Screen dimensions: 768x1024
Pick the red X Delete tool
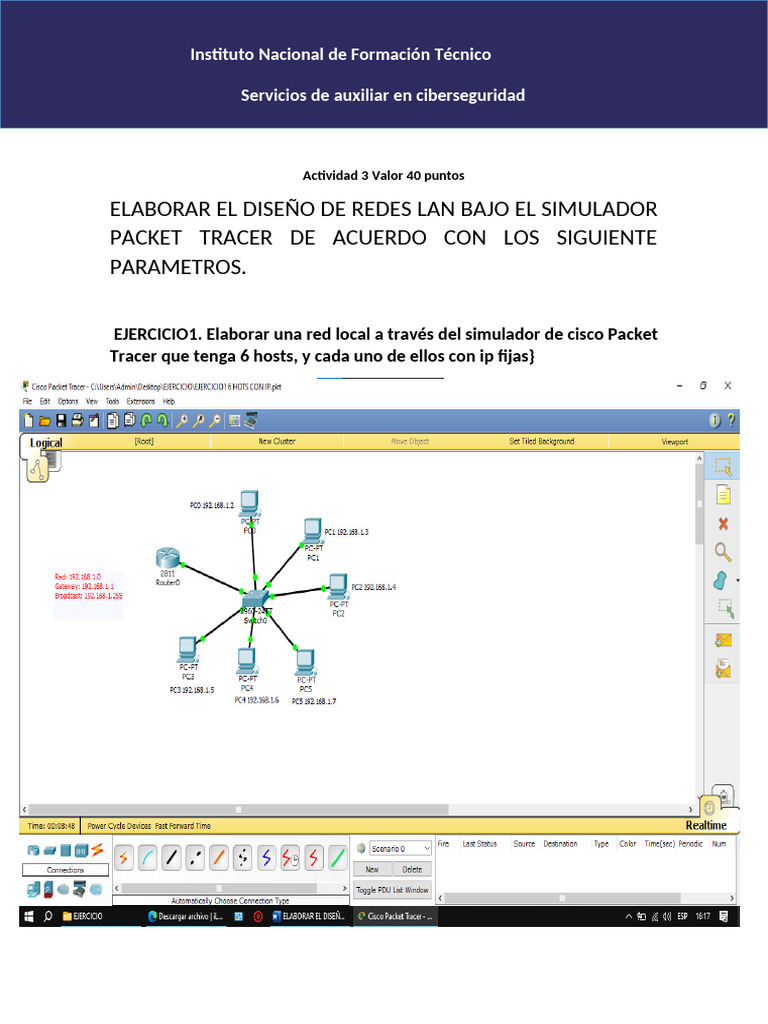pos(723,524)
